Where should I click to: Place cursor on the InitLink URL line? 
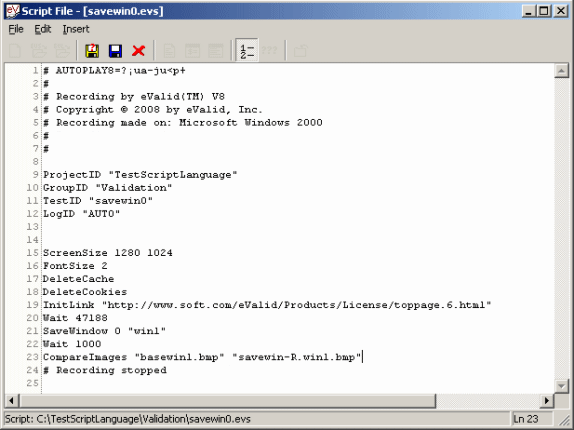267,305
